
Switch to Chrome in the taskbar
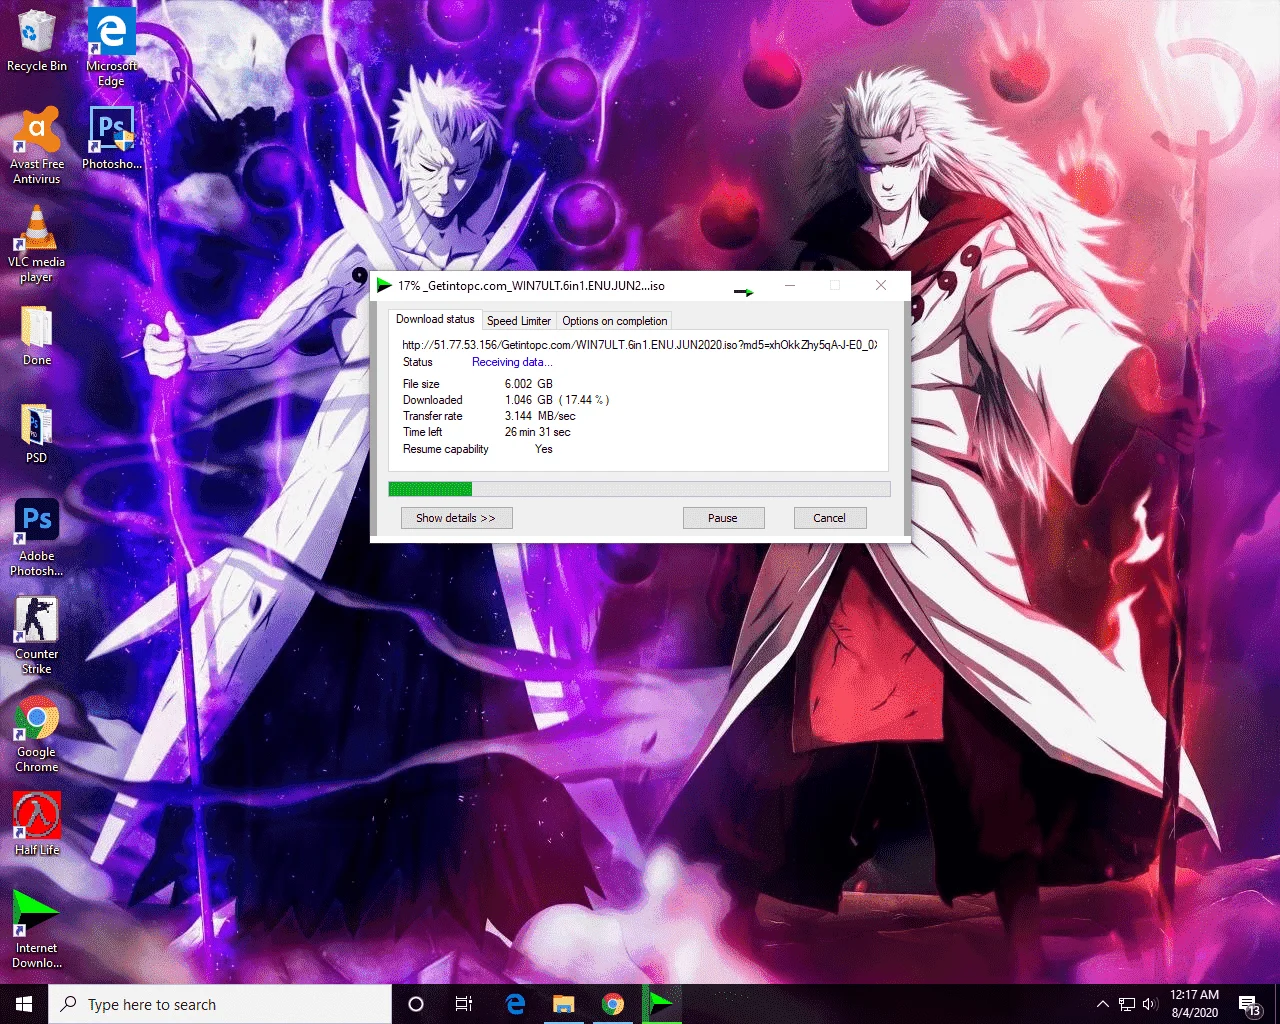coord(613,1004)
